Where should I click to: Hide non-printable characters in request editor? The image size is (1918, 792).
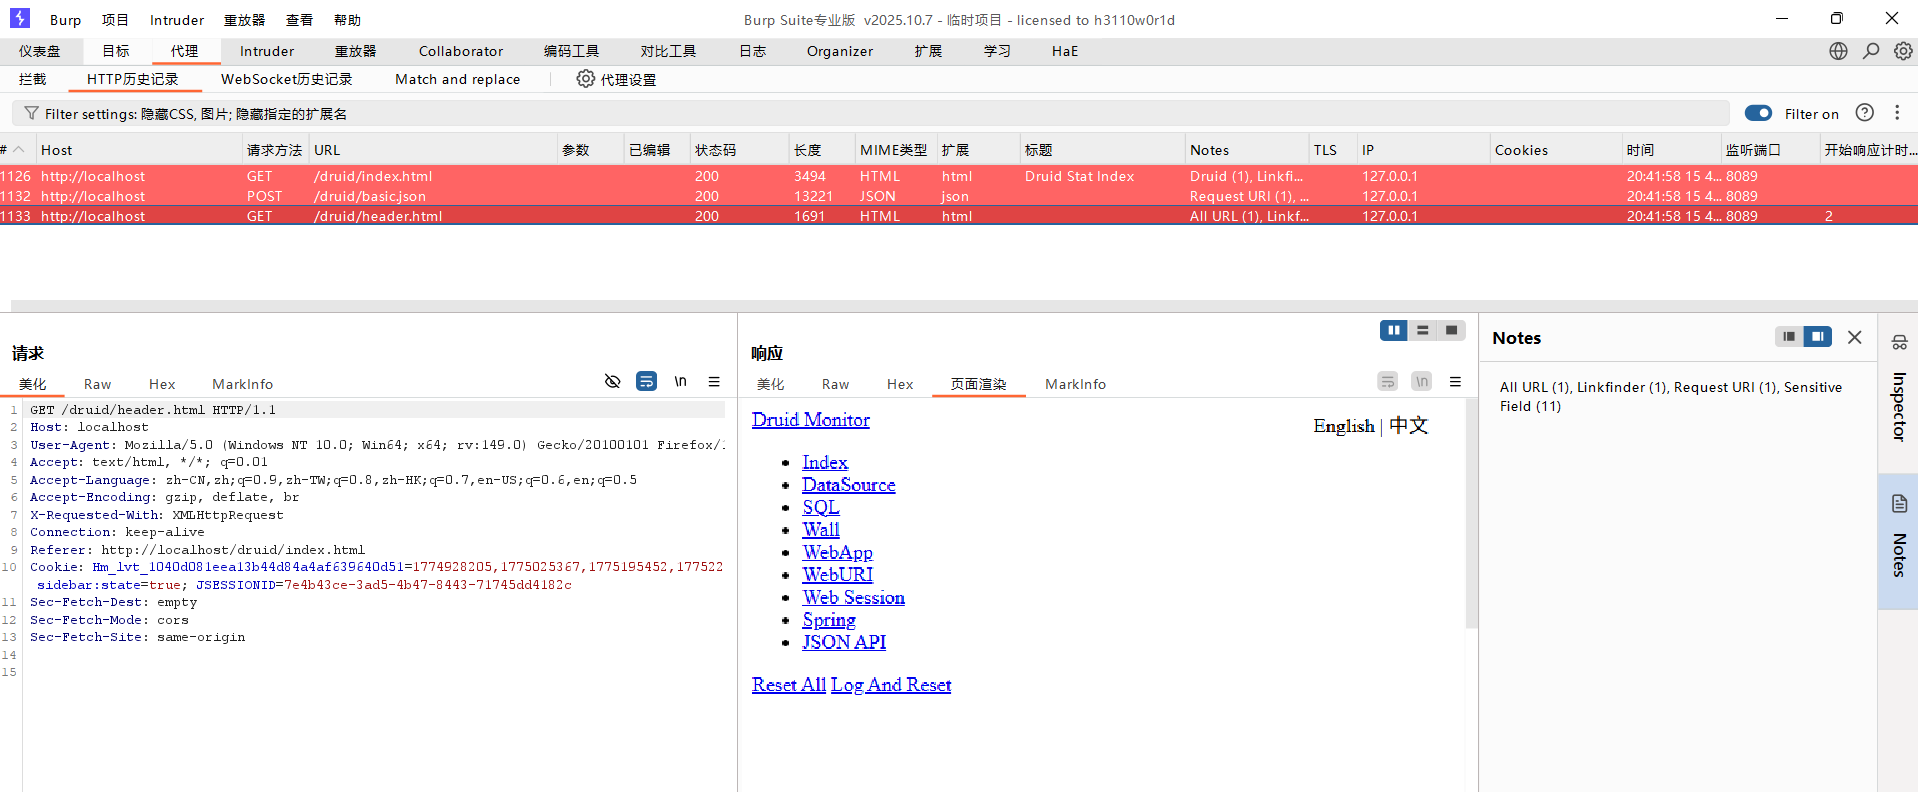point(613,381)
